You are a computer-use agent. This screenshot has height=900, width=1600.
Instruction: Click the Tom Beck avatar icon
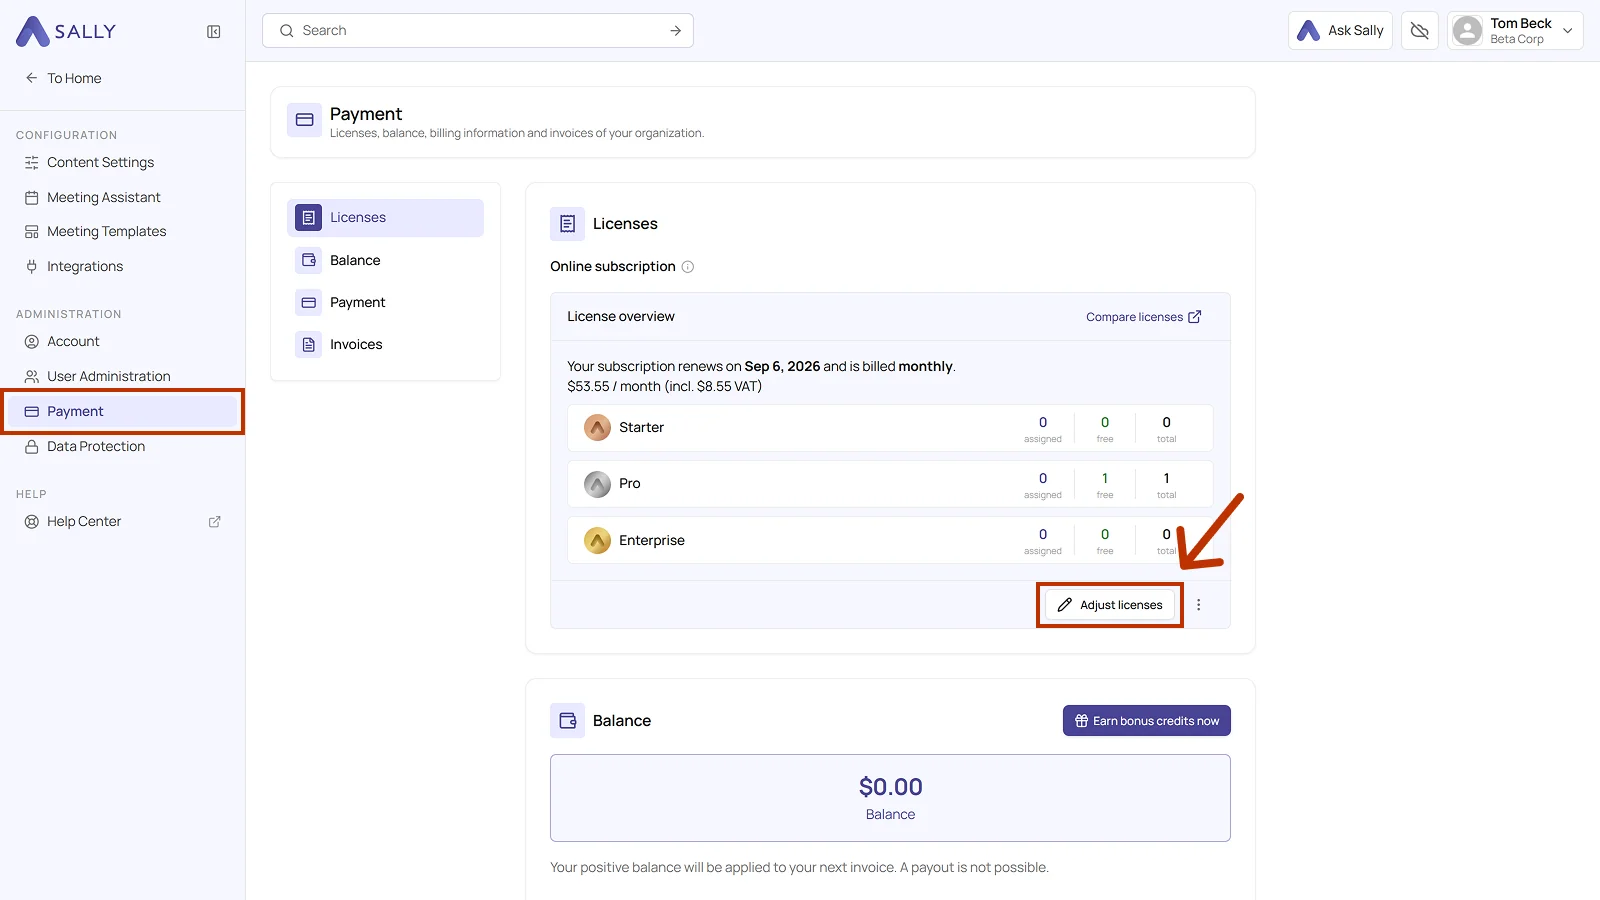click(1467, 31)
